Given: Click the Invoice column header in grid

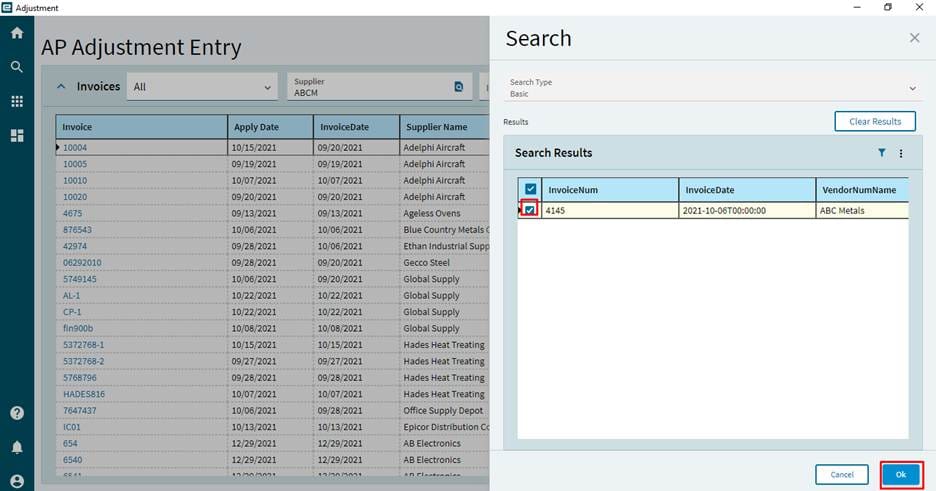Looking at the screenshot, I should 141,127.
